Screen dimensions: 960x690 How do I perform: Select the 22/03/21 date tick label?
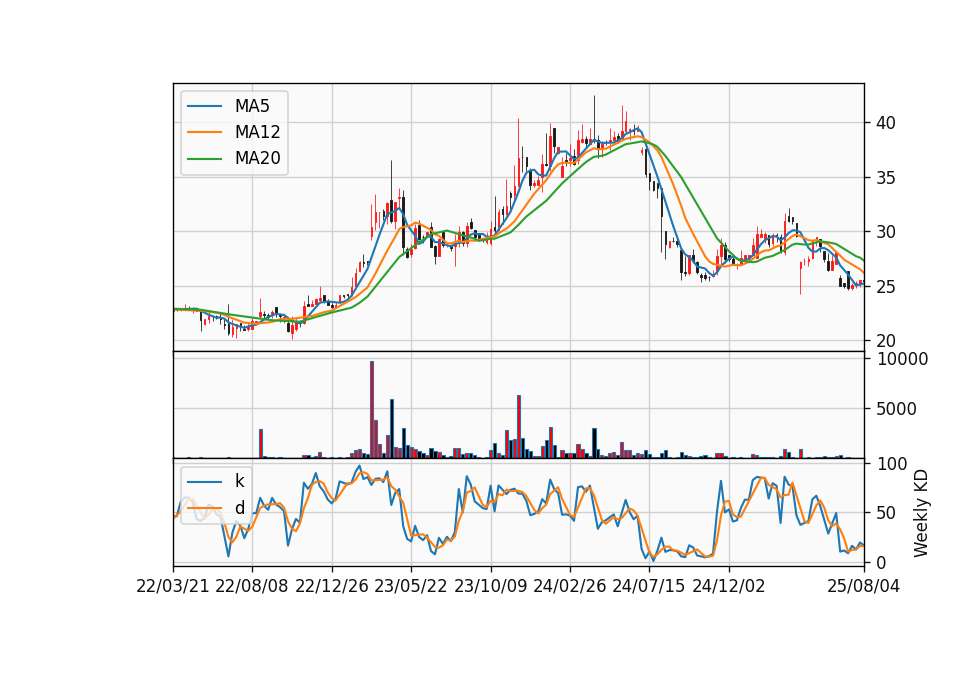(173, 586)
